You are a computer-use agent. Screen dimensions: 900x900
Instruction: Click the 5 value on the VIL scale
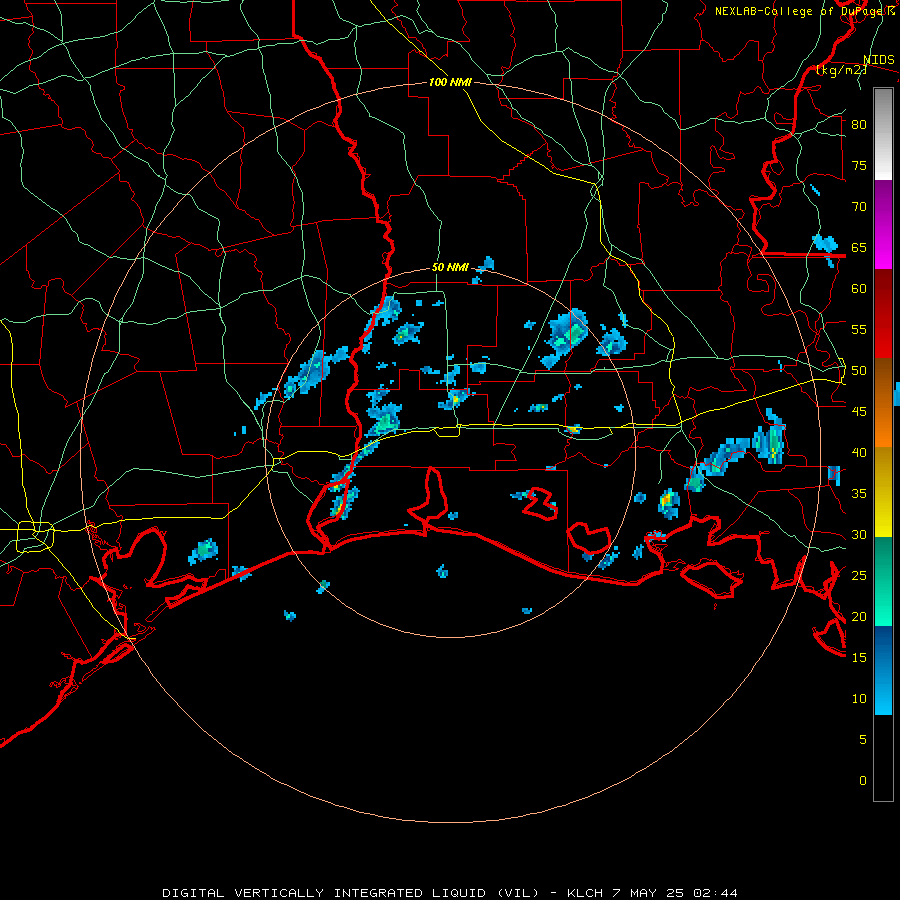coord(863,740)
